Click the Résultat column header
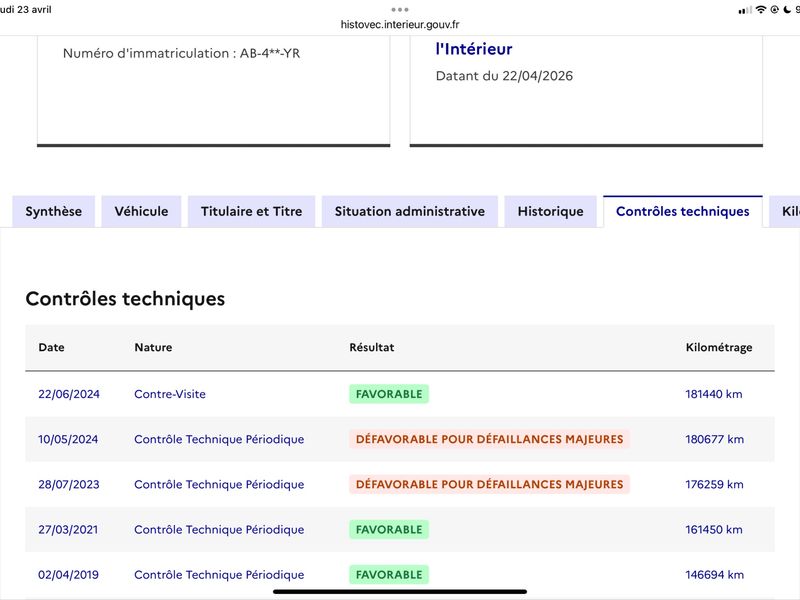This screenshot has width=800, height=600. [x=372, y=347]
